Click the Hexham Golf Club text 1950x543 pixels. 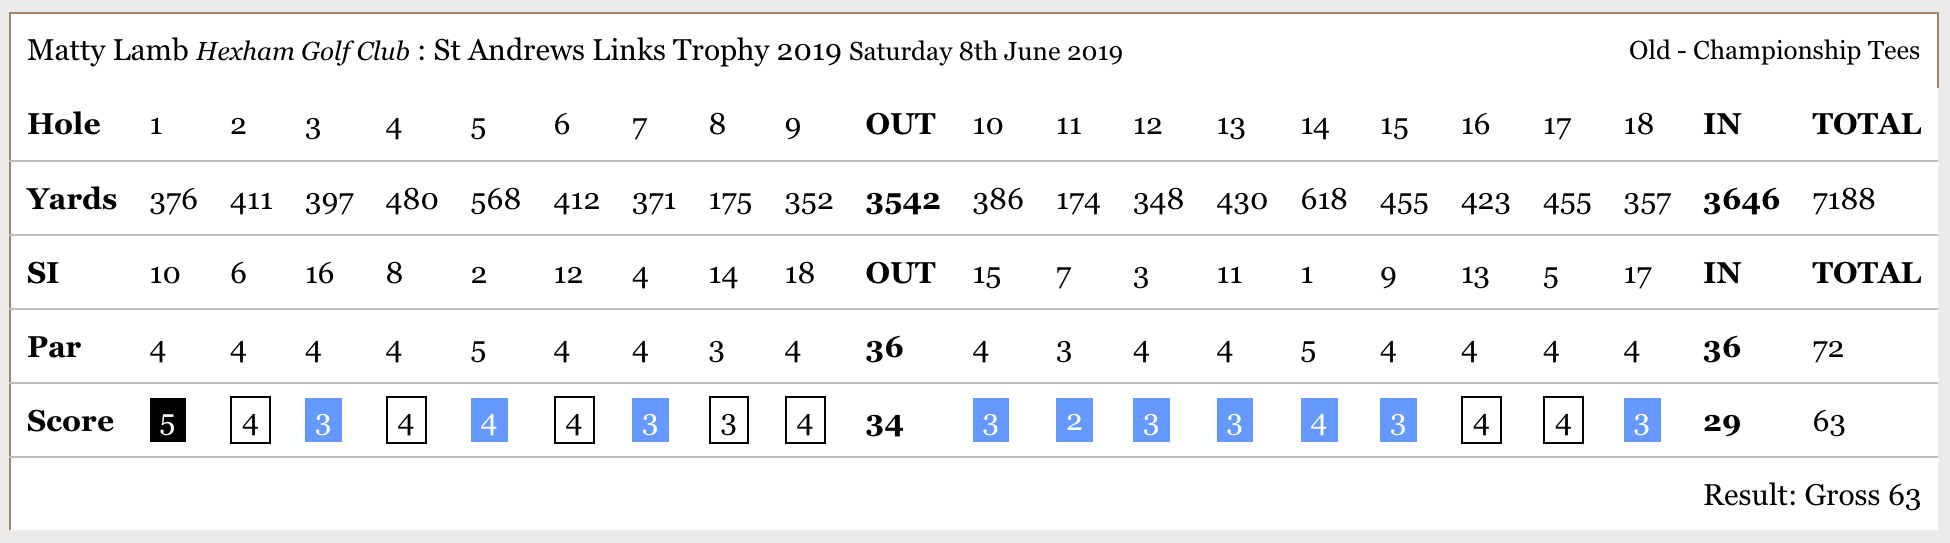click(x=303, y=52)
